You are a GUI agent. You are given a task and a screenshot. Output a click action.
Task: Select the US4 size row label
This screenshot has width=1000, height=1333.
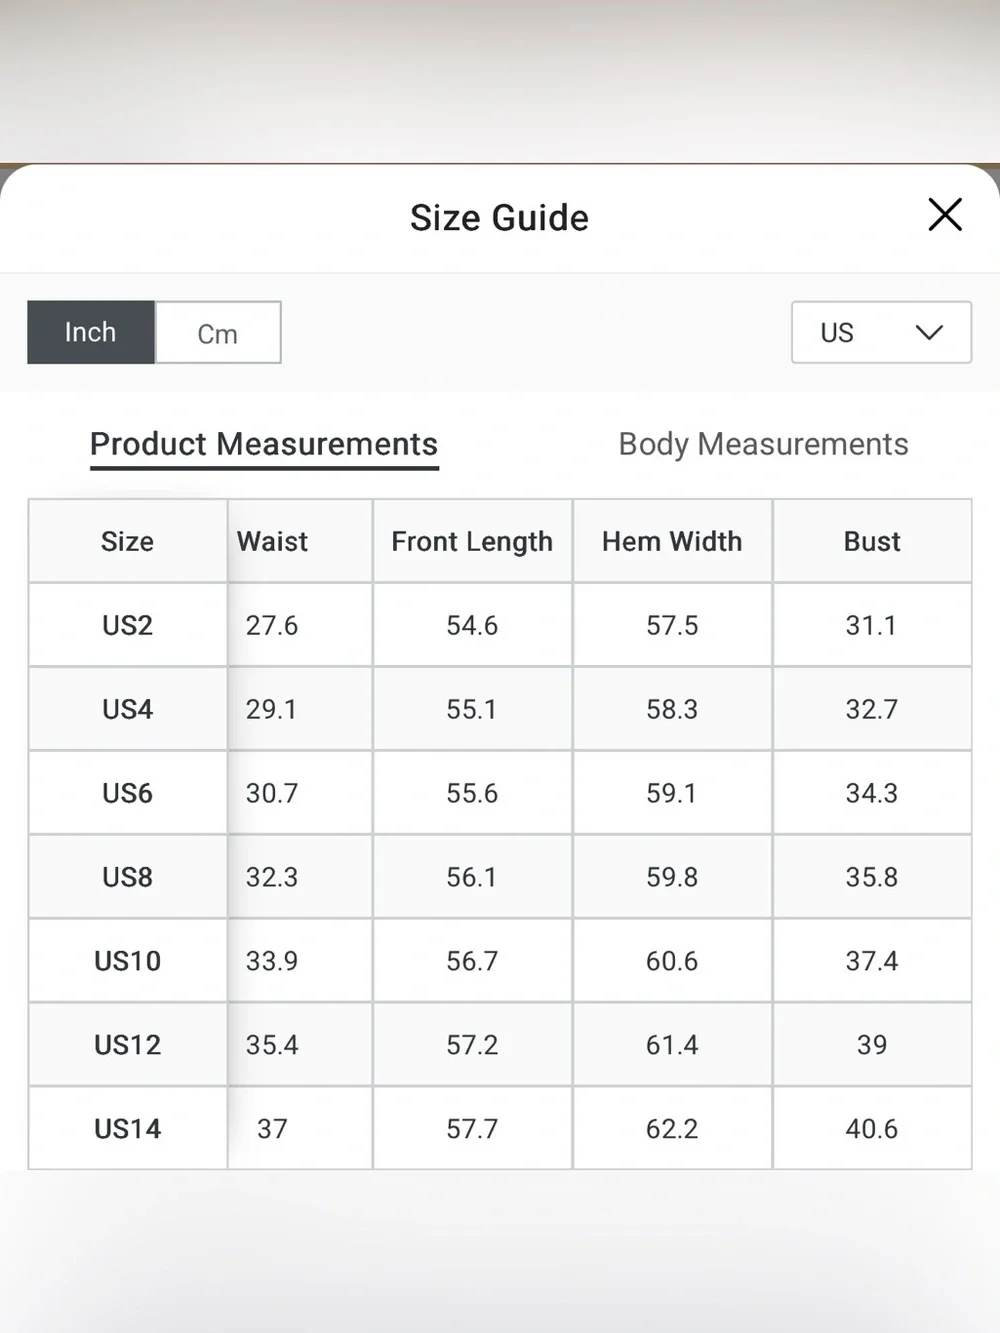(x=128, y=709)
